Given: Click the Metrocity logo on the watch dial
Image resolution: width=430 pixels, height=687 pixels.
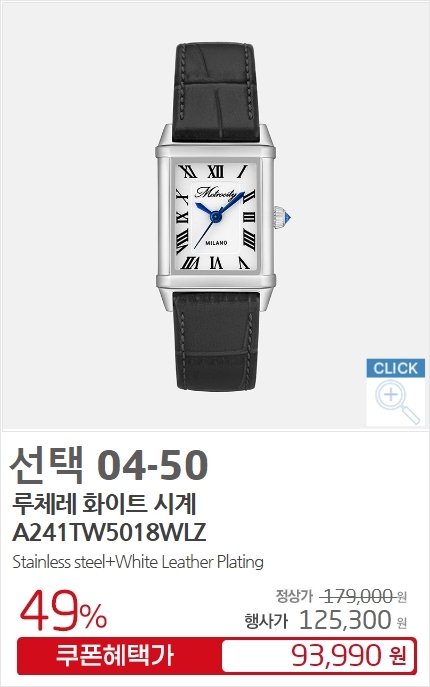Looking at the screenshot, I should click(216, 193).
